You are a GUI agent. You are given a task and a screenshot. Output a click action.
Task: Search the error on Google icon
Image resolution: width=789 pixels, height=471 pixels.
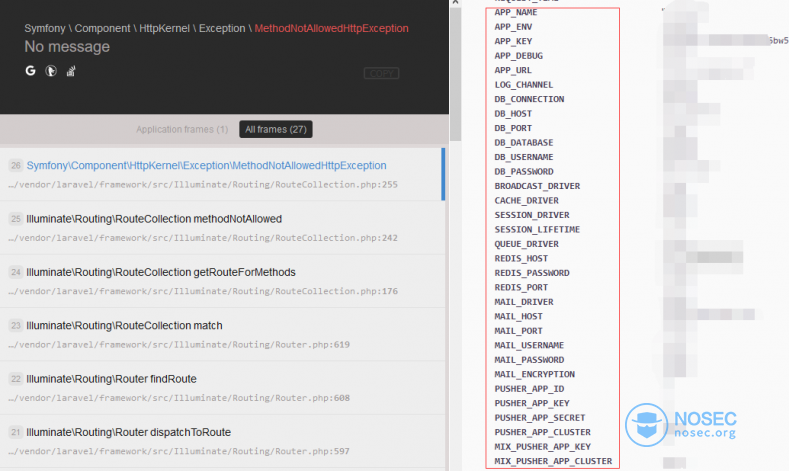point(31,71)
